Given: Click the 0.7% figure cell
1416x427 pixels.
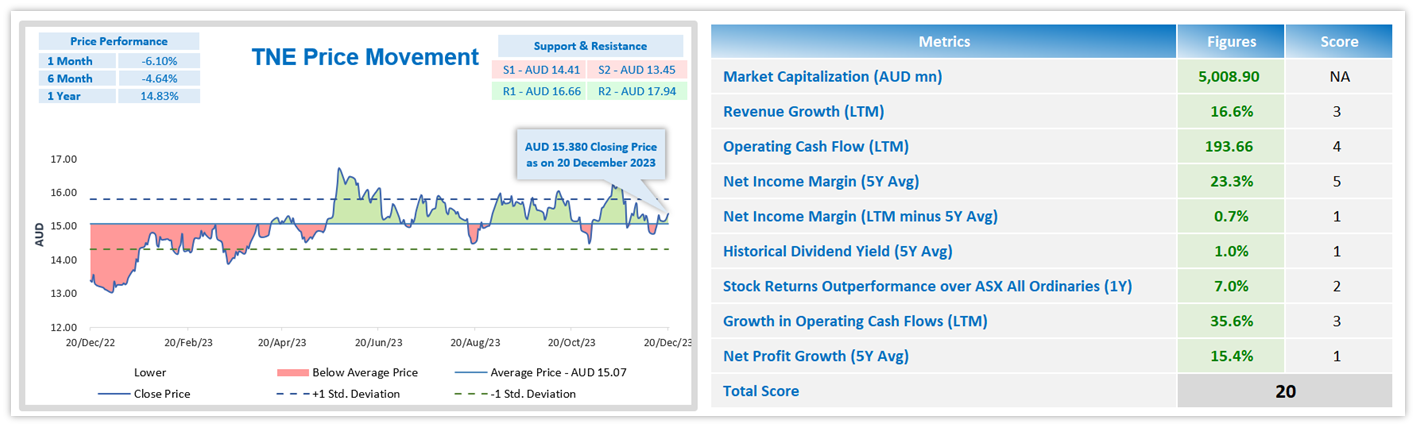Looking at the screenshot, I should click(1231, 217).
